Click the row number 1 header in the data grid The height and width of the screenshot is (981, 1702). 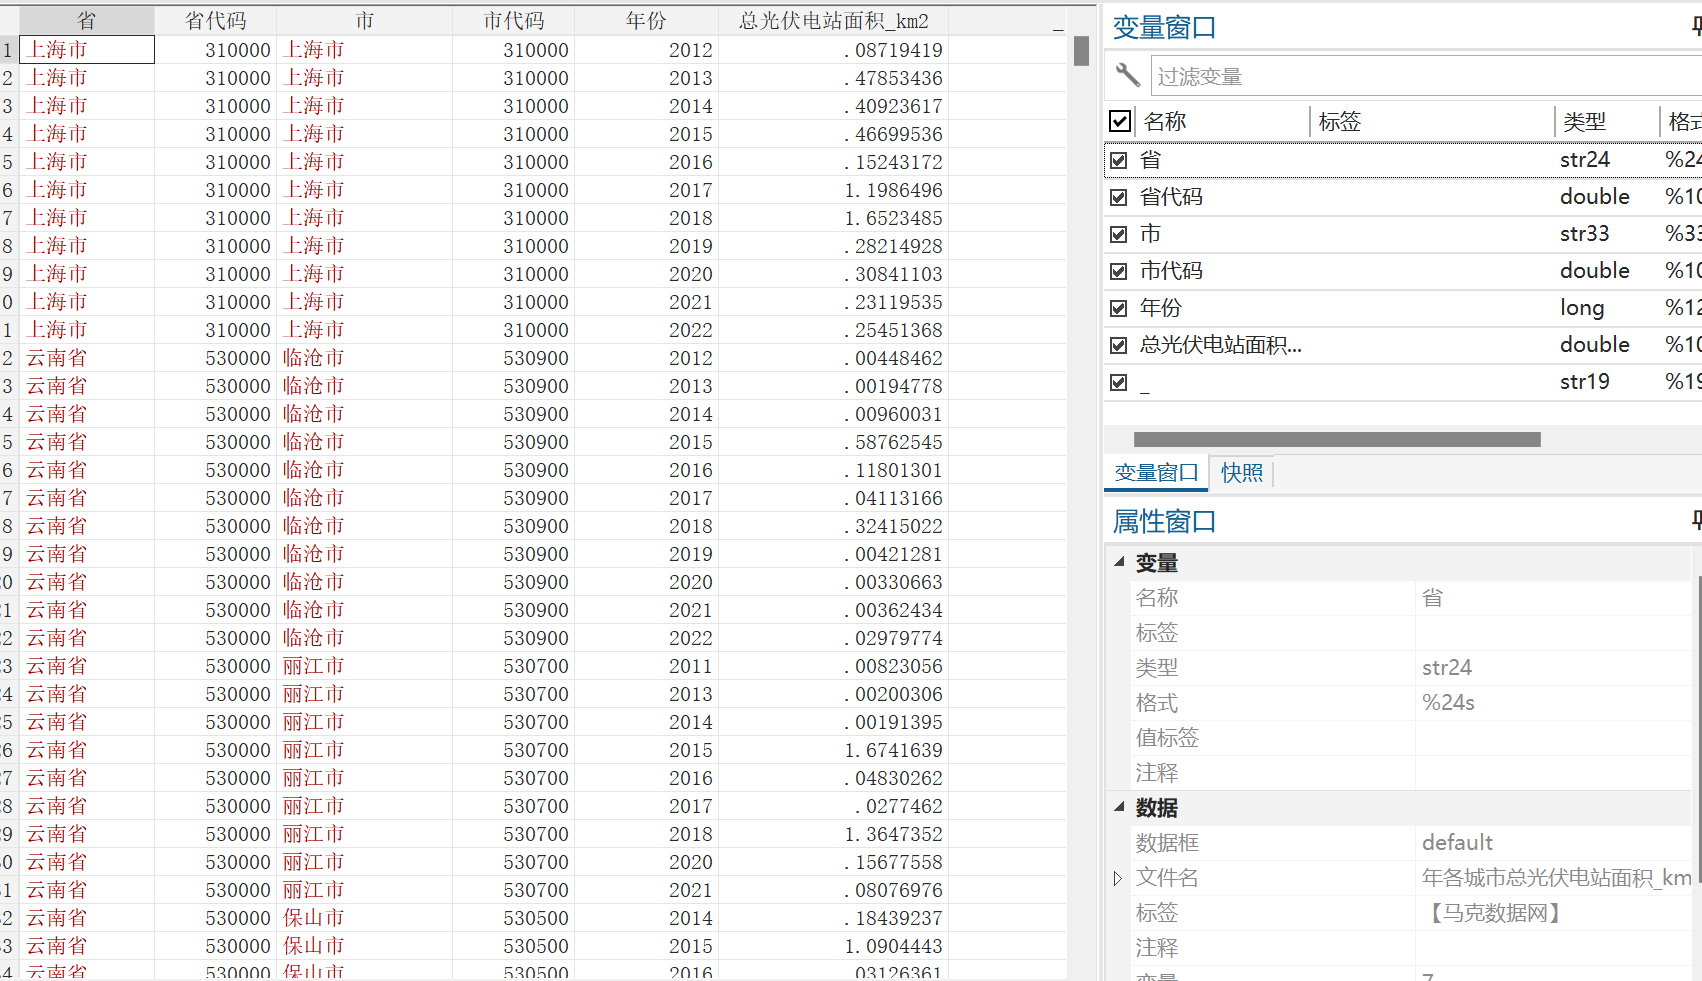(8, 50)
